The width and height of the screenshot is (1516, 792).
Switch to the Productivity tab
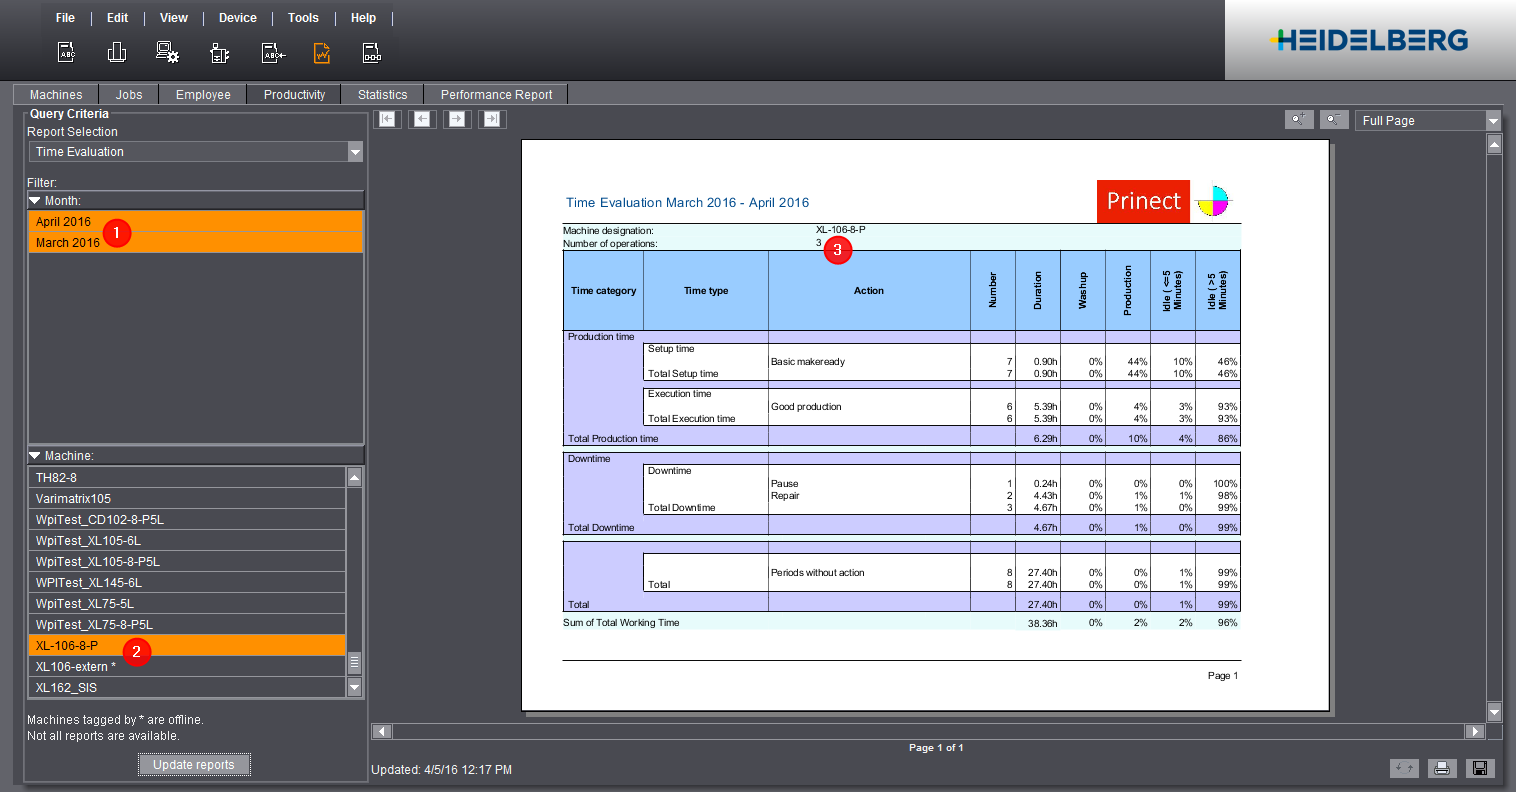pos(294,94)
